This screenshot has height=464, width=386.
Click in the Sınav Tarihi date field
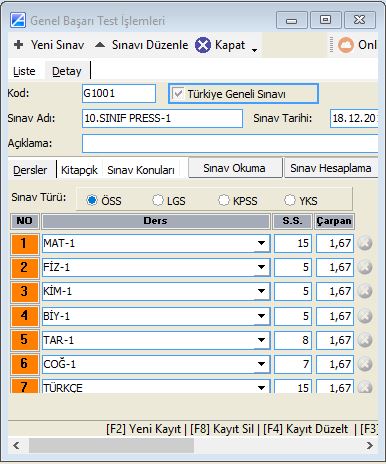[354, 118]
